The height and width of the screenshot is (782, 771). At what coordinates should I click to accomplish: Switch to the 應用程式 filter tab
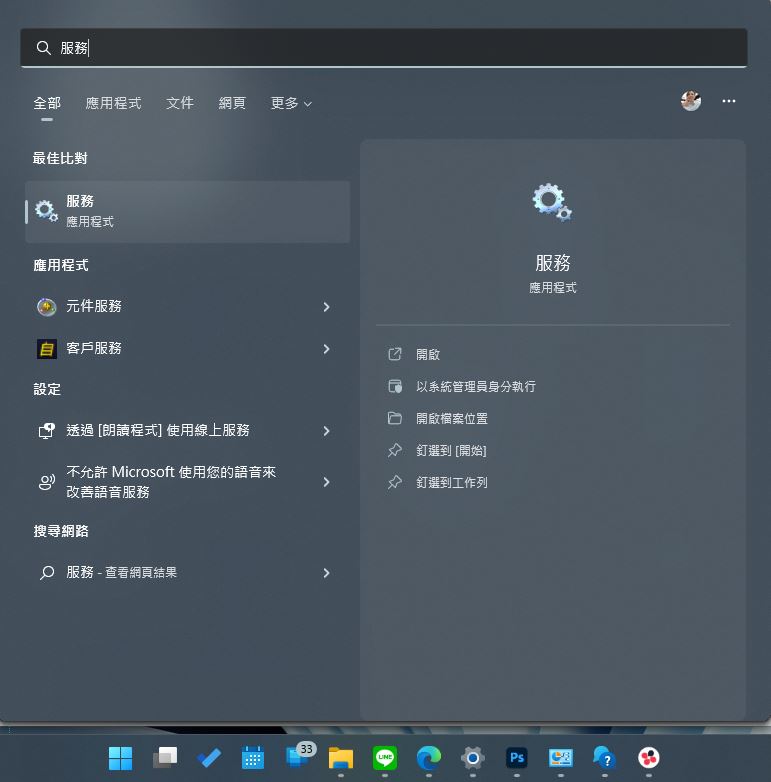[113, 103]
